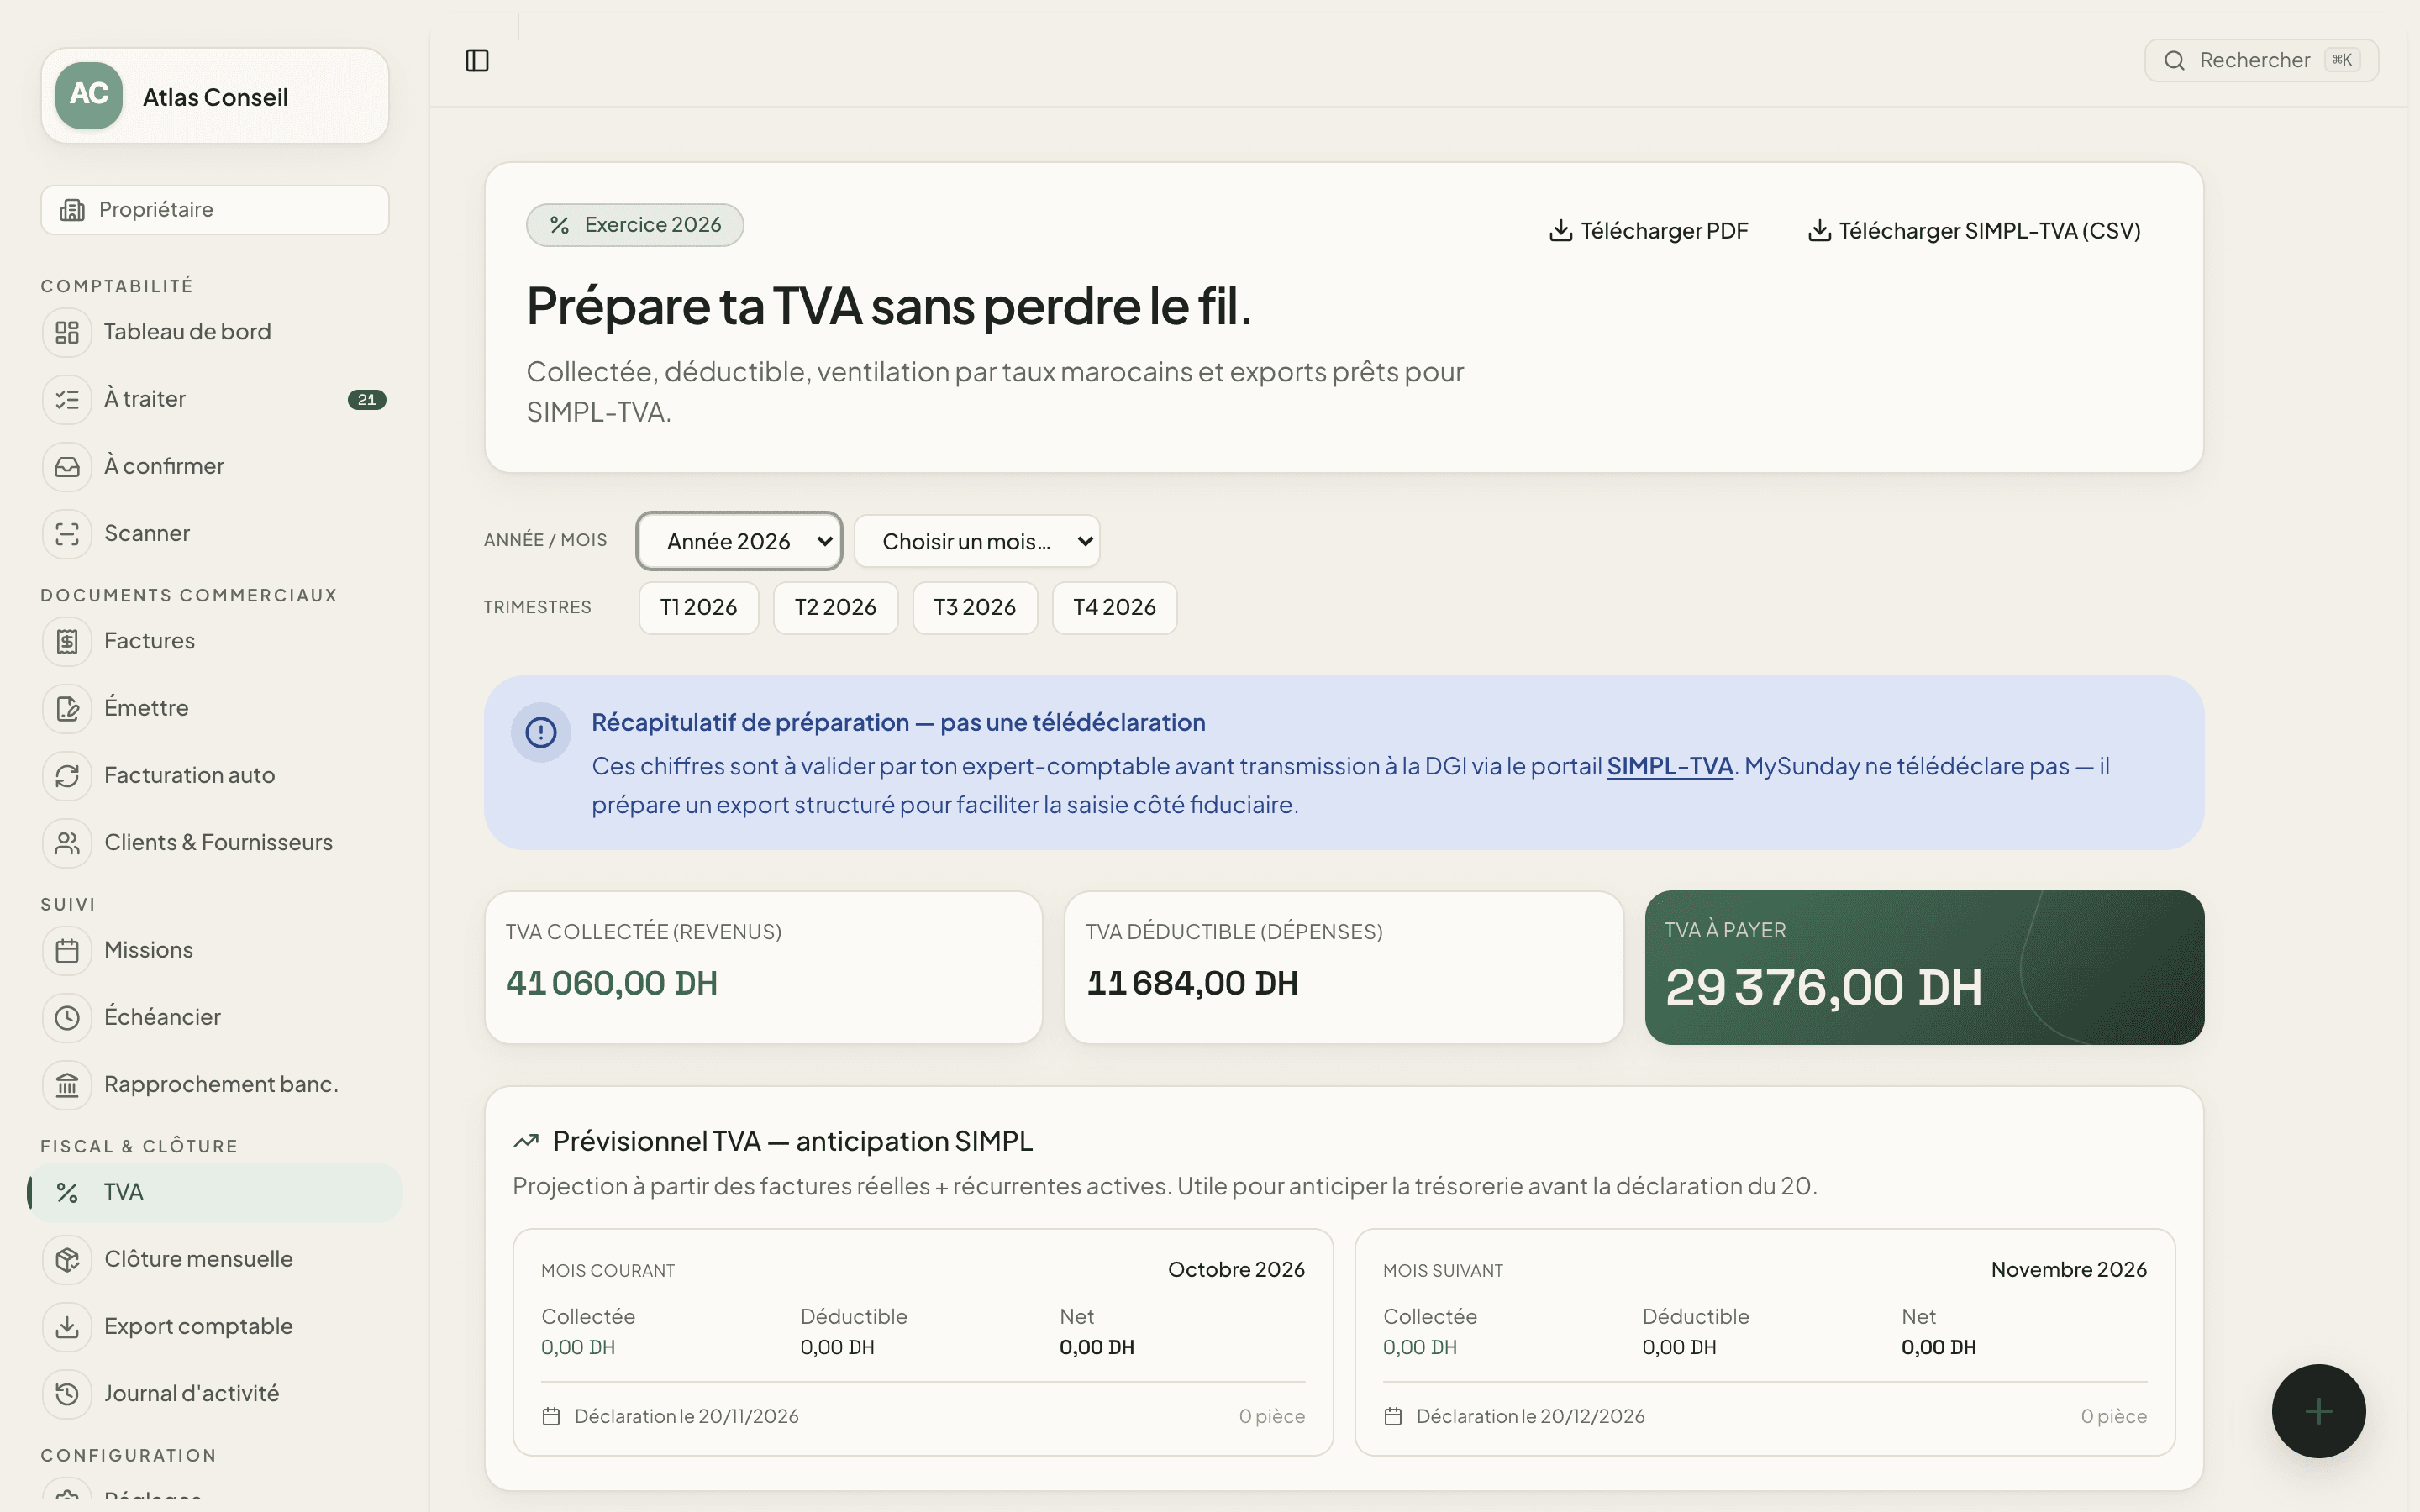Open the Atlas Conseil workspace switcher

tap(215, 96)
